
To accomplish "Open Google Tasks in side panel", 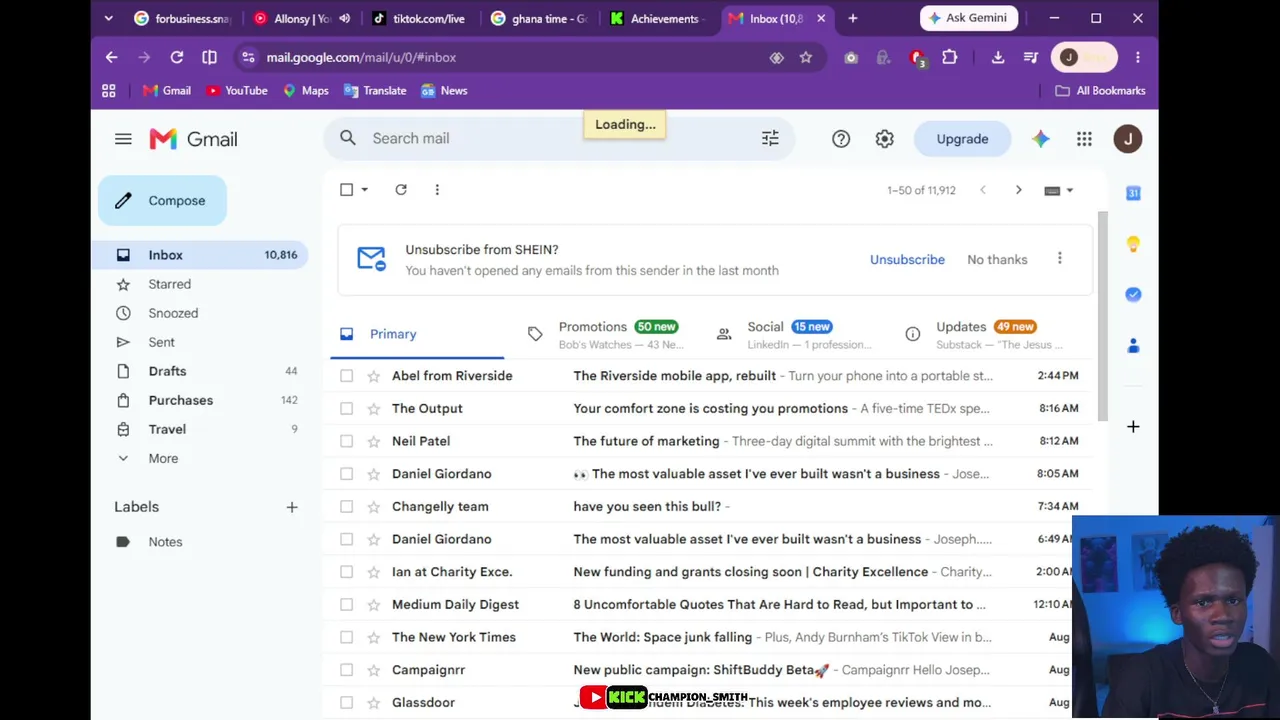I will [x=1133, y=294].
